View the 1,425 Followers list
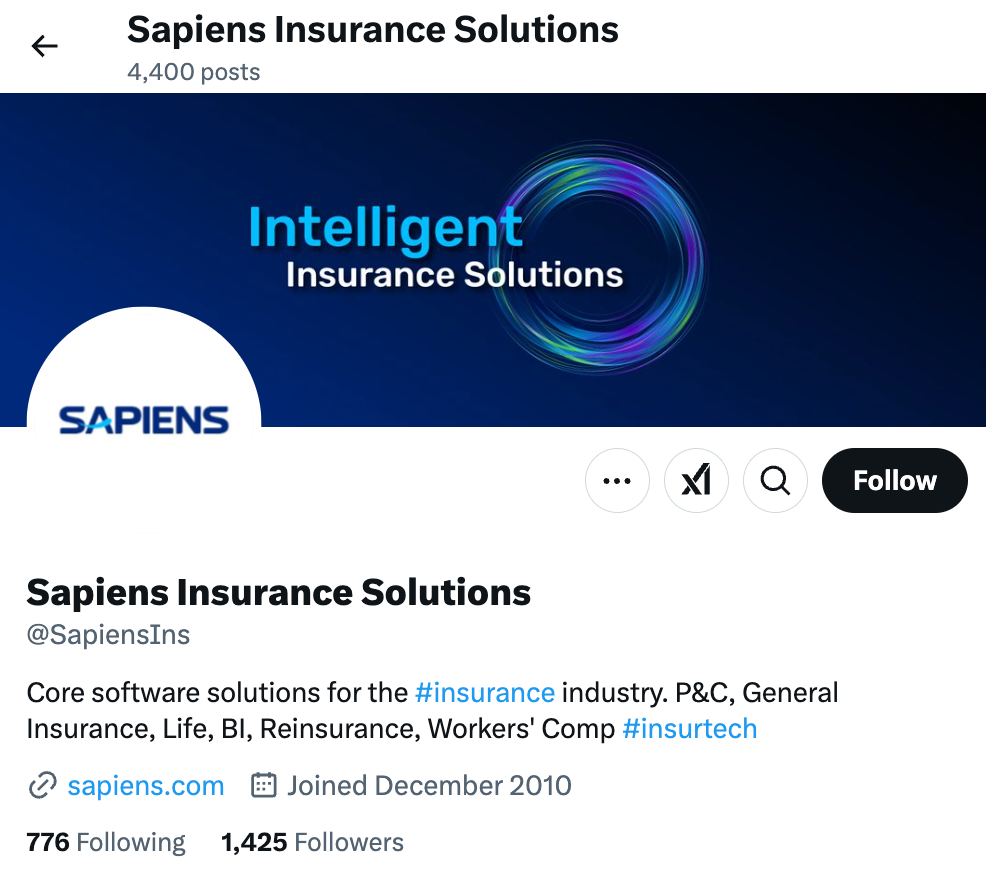986x874 pixels. [313, 842]
